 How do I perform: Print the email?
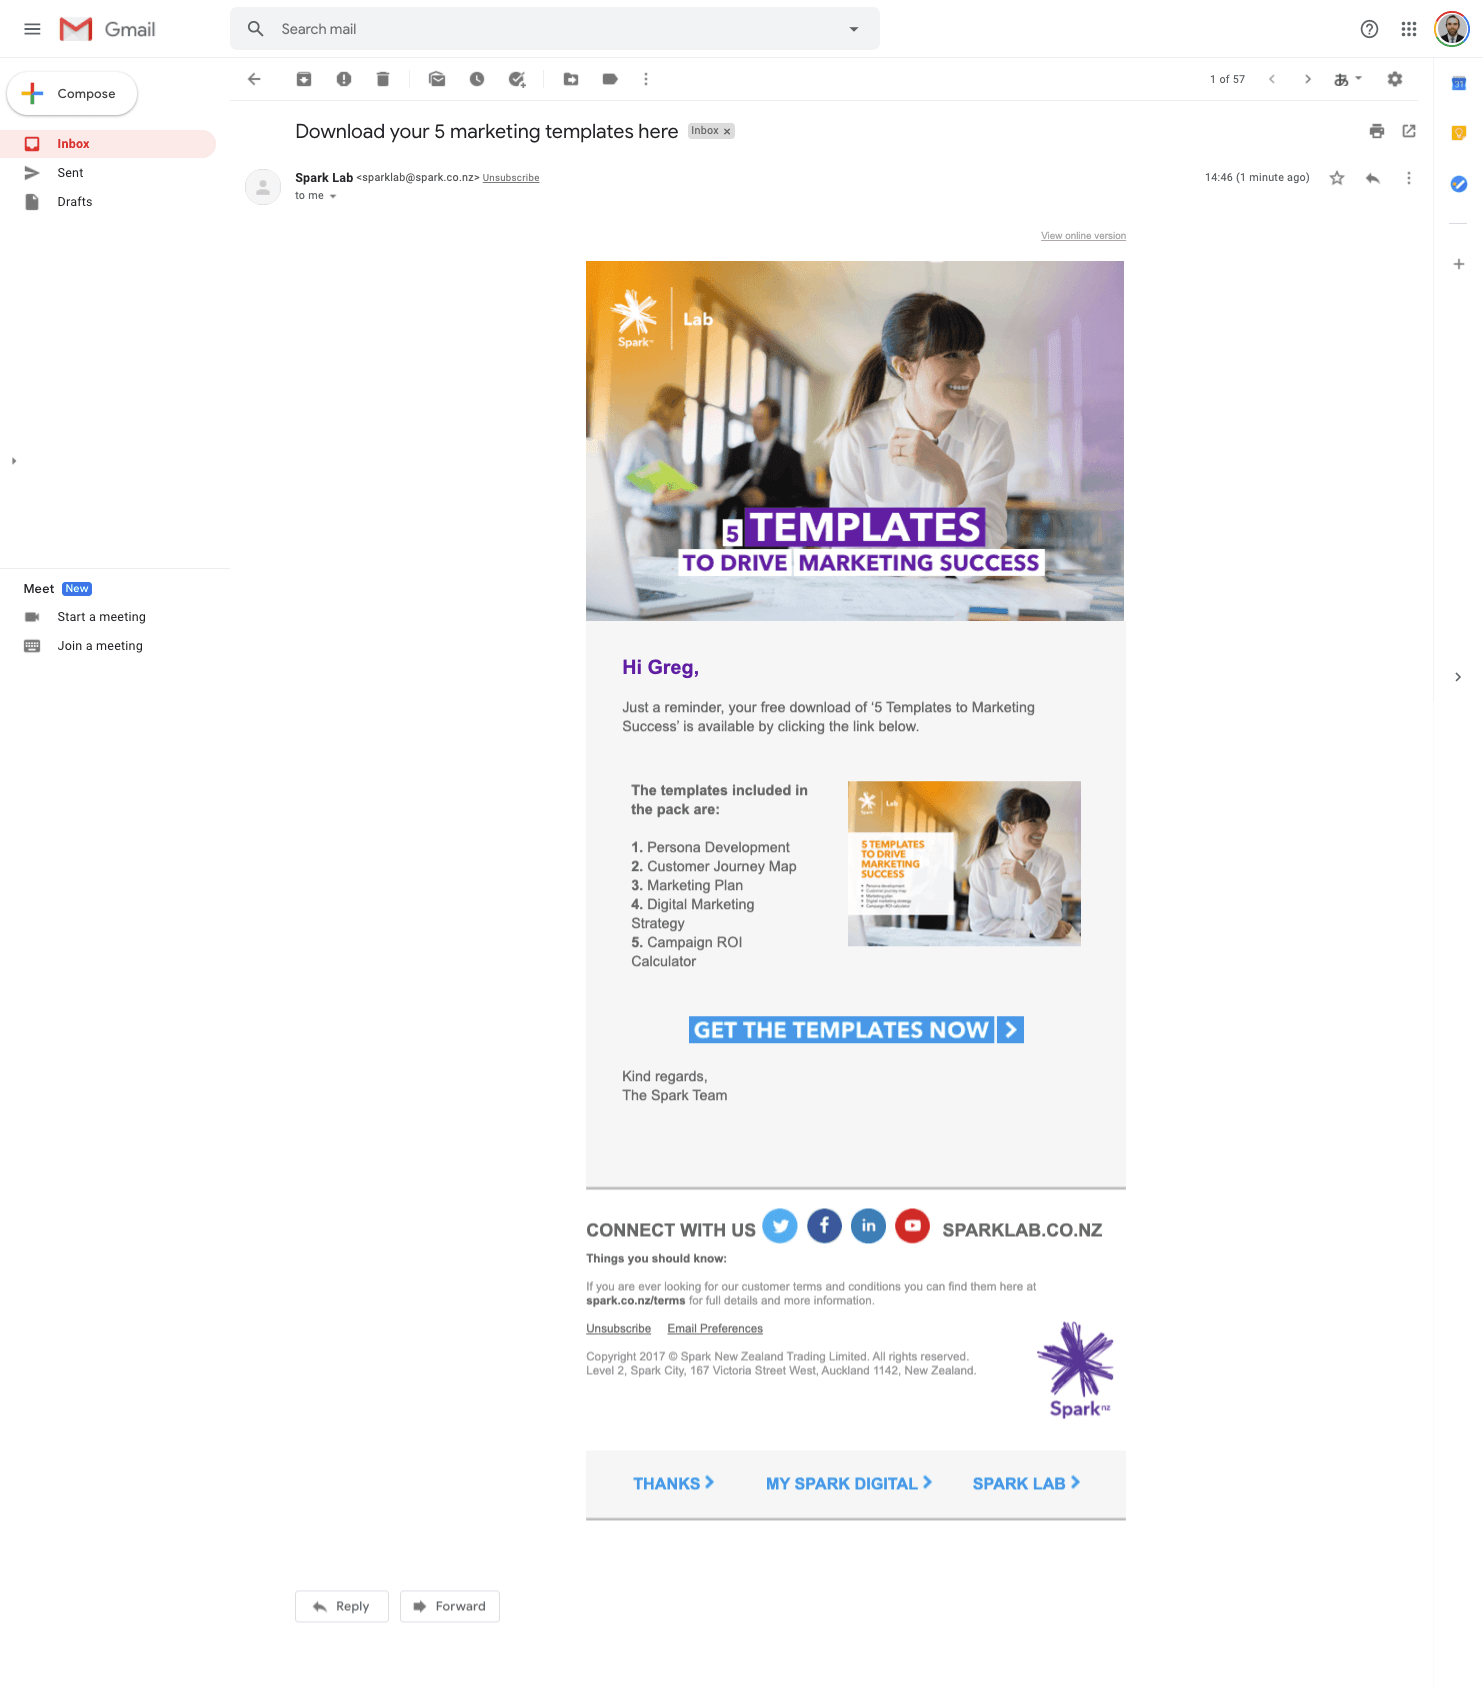(1377, 131)
